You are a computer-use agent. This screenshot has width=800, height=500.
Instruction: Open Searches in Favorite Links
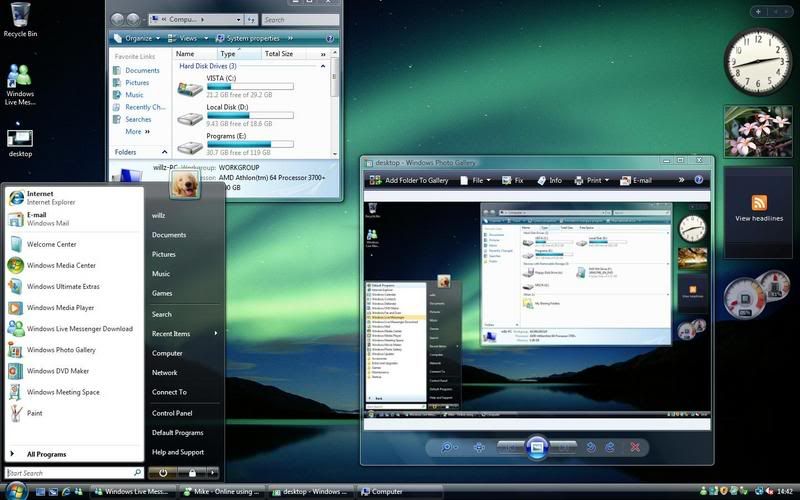tap(132, 119)
